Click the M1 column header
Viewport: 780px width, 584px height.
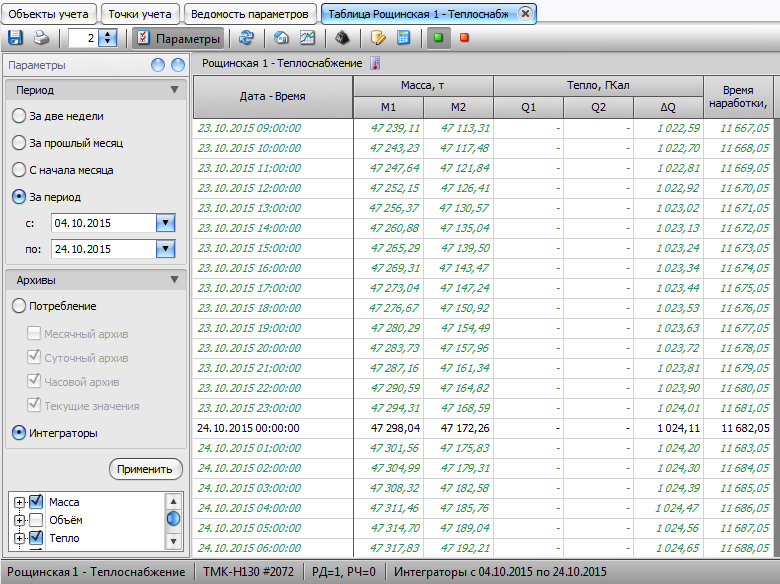pos(389,107)
